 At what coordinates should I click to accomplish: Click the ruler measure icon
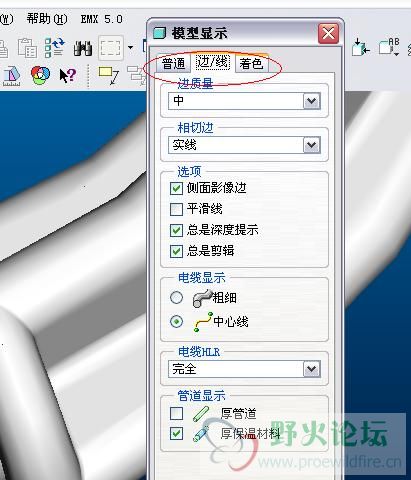[x=12, y=76]
